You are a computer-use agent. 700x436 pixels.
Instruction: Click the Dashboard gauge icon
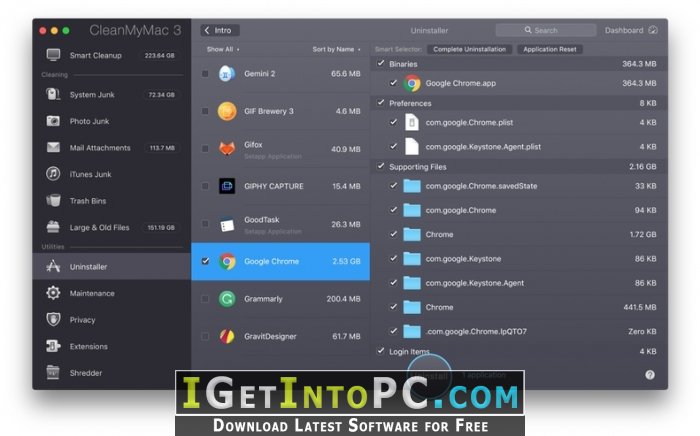(x=653, y=30)
